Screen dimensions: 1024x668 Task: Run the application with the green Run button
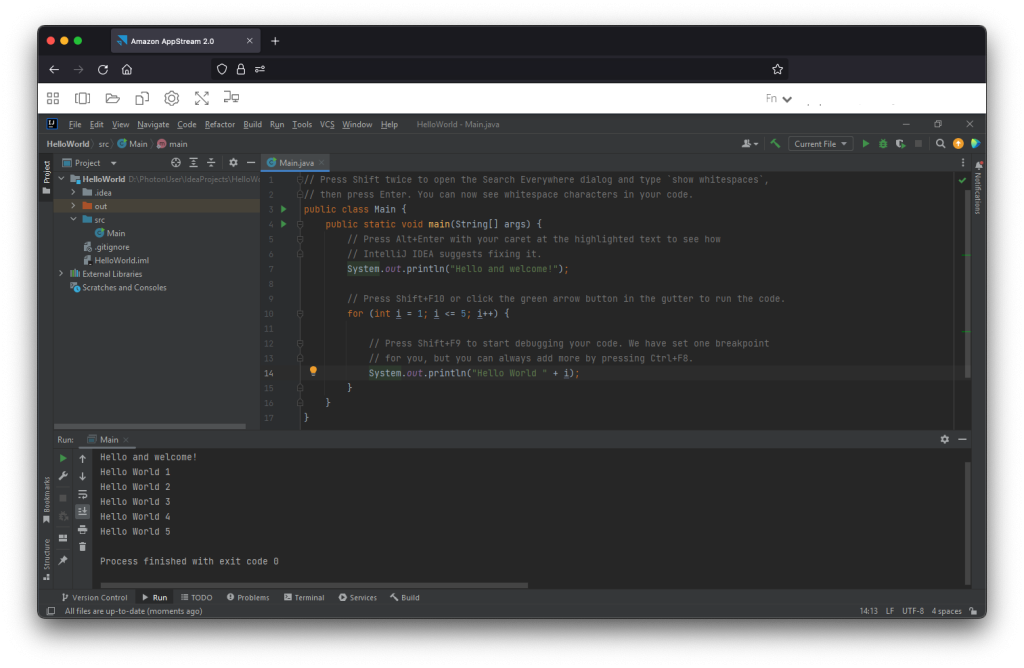[x=865, y=143]
